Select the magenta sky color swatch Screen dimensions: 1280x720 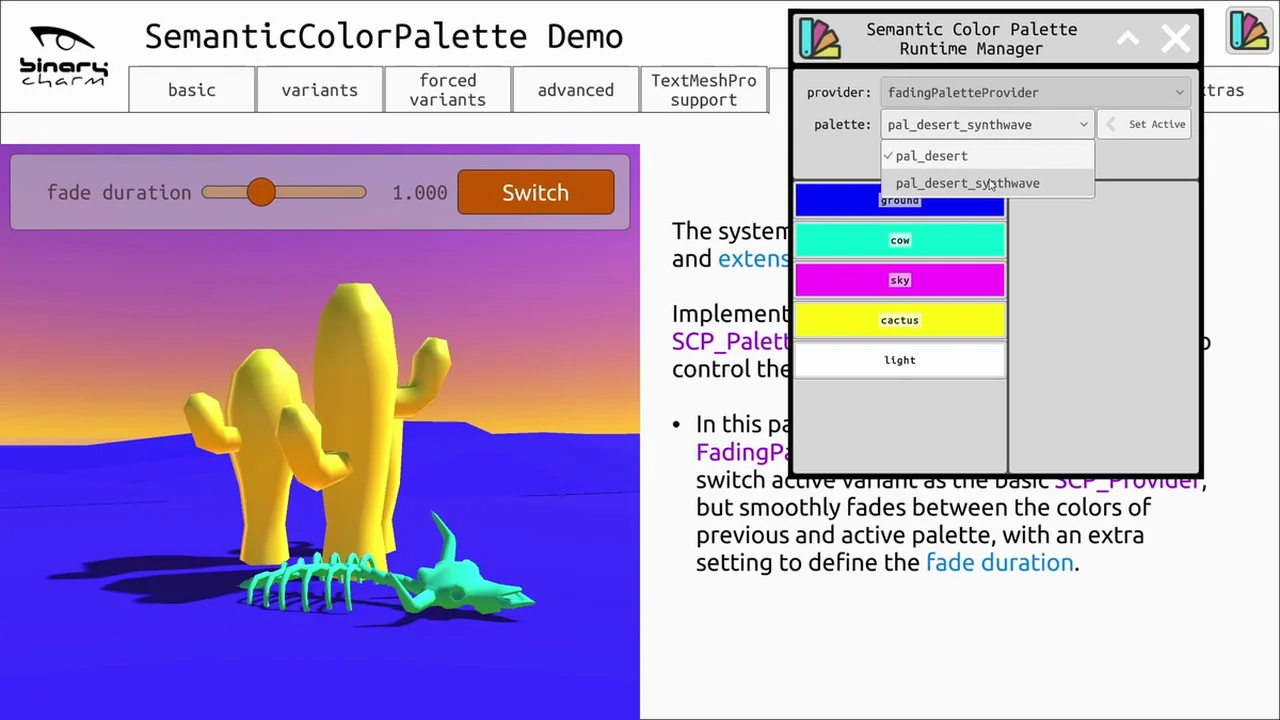[x=899, y=280]
